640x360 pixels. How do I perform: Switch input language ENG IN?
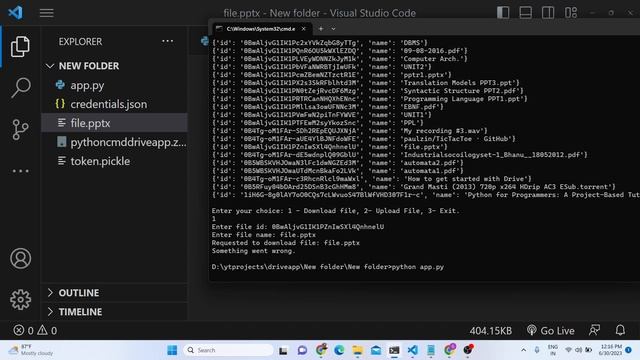tap(553, 350)
